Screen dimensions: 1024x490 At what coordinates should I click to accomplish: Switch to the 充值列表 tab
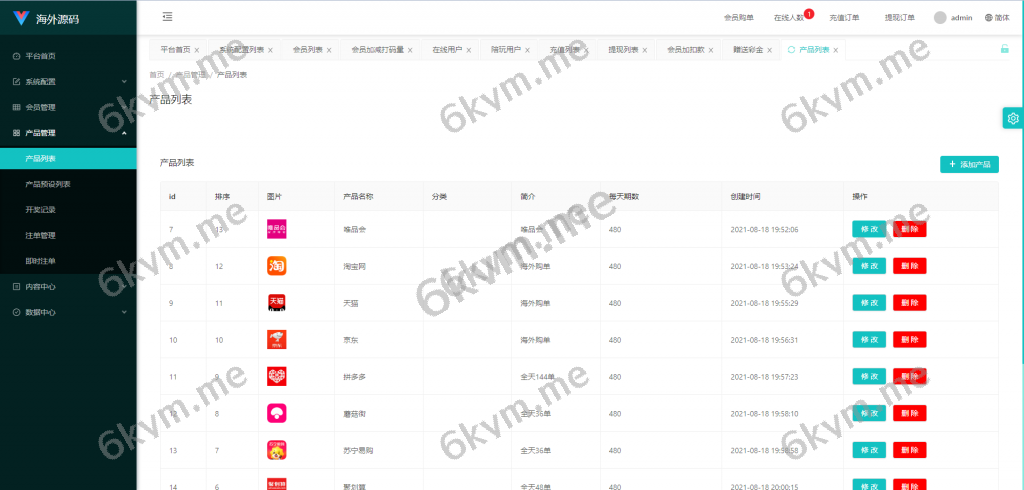pyautogui.click(x=565, y=50)
